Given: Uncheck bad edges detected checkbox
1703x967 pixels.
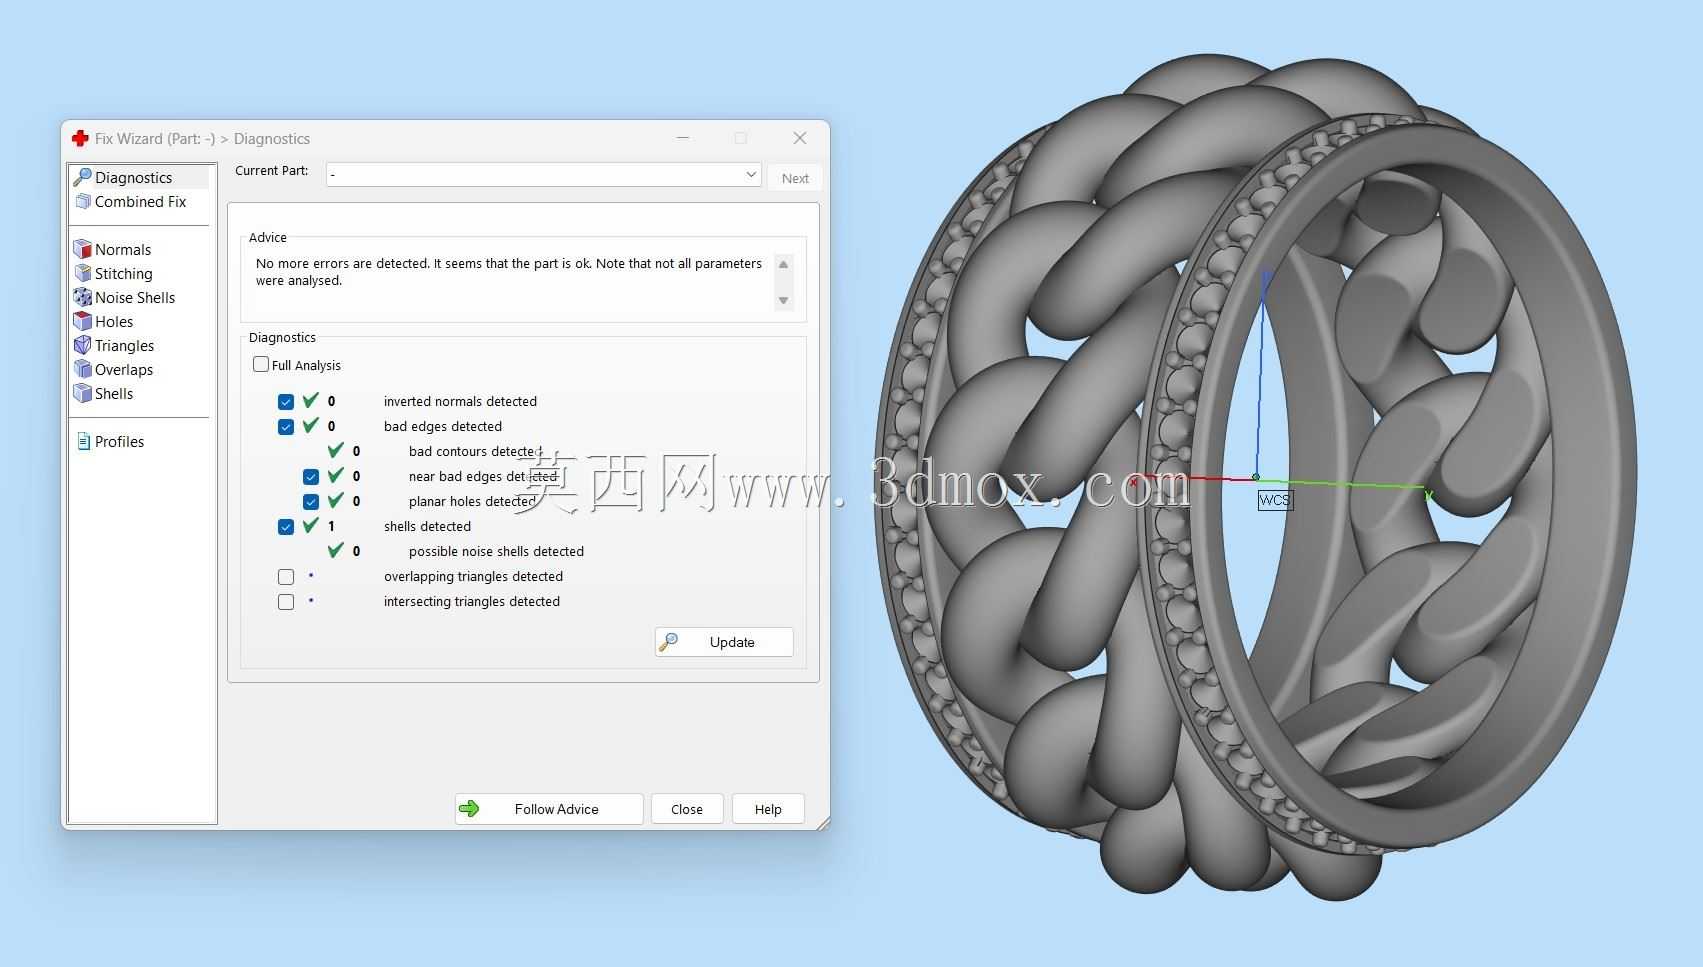Looking at the screenshot, I should coord(286,427).
